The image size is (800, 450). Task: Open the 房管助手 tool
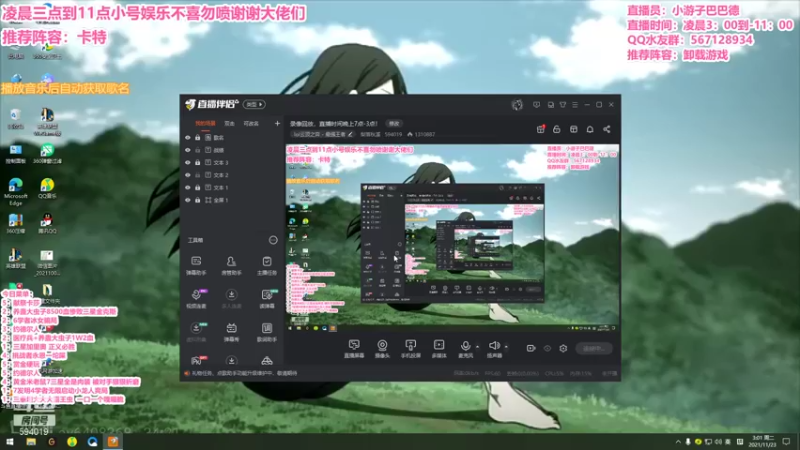click(x=231, y=266)
